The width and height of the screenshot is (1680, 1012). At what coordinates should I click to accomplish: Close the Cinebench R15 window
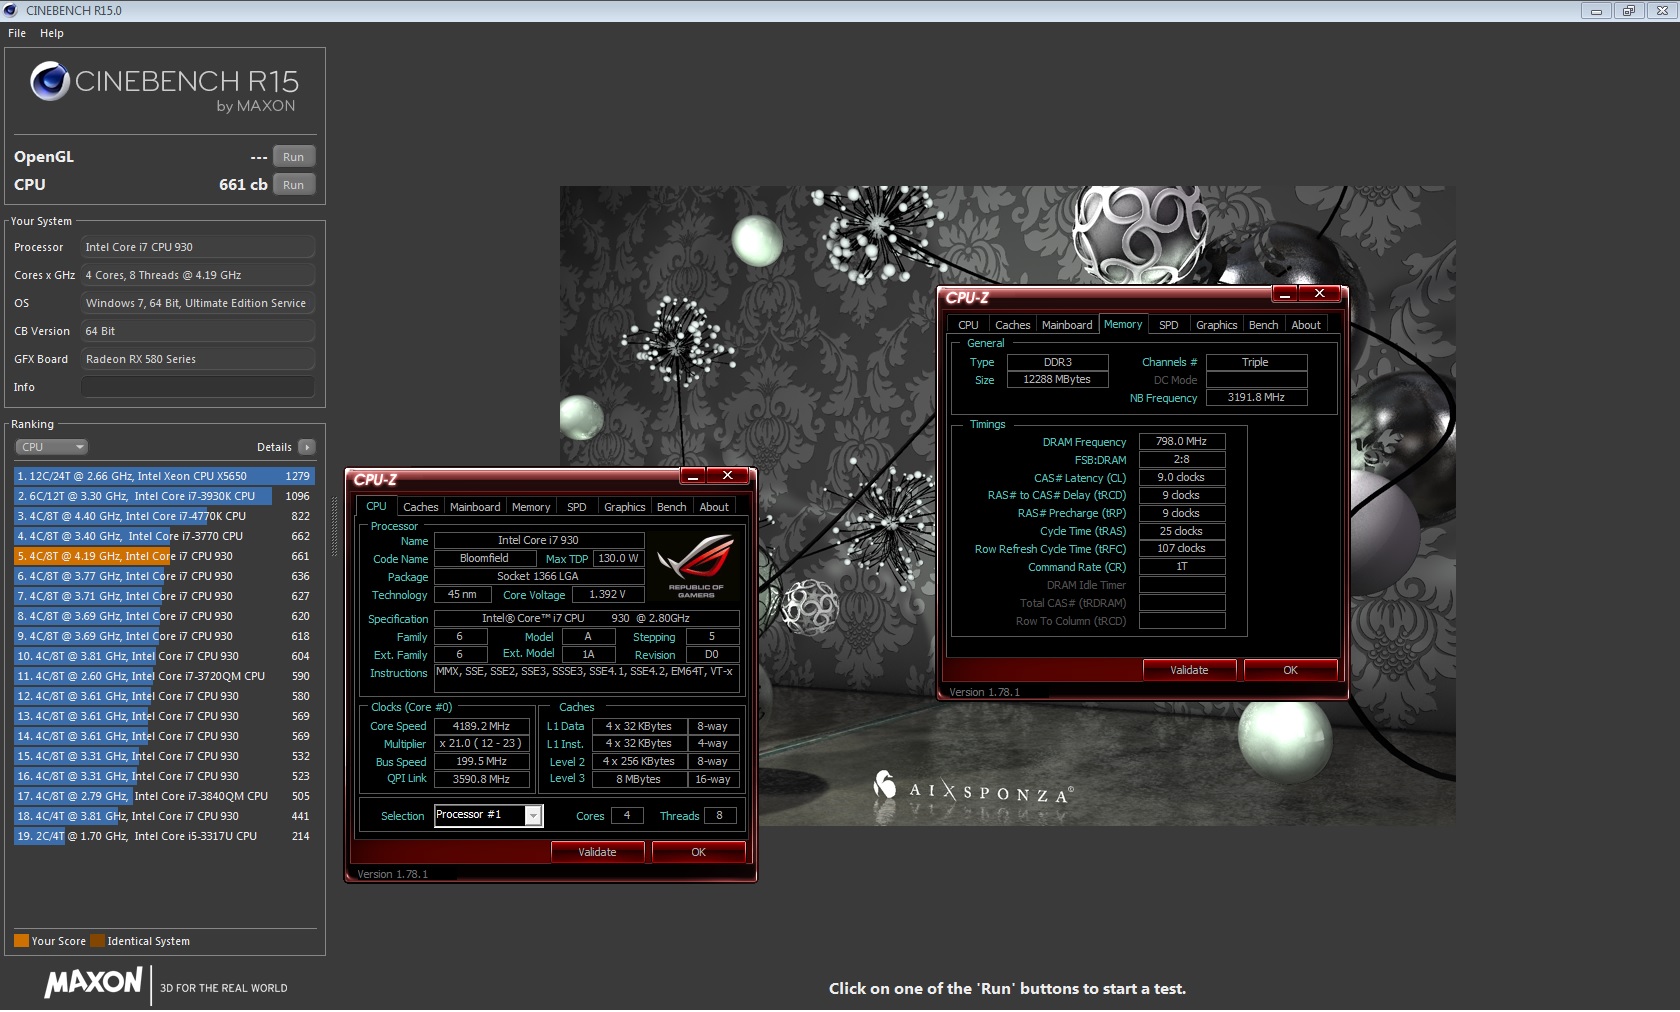tap(1661, 11)
